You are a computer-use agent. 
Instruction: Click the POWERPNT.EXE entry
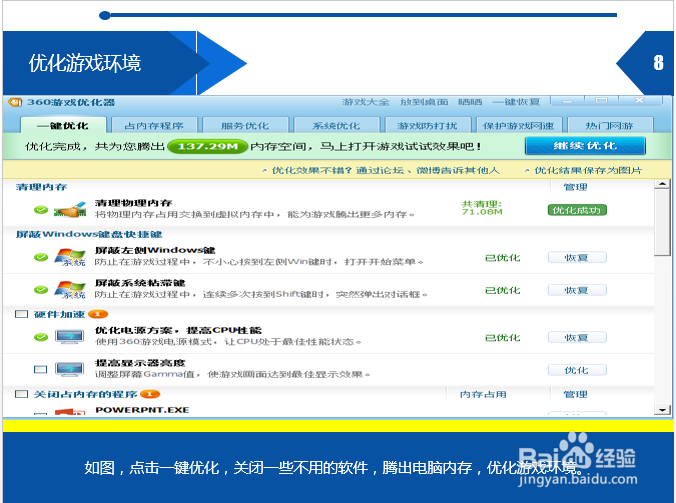point(142,409)
